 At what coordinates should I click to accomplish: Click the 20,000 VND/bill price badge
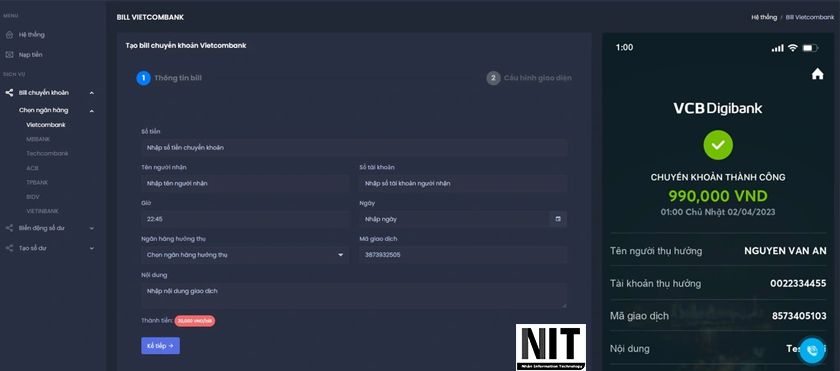tap(194, 321)
